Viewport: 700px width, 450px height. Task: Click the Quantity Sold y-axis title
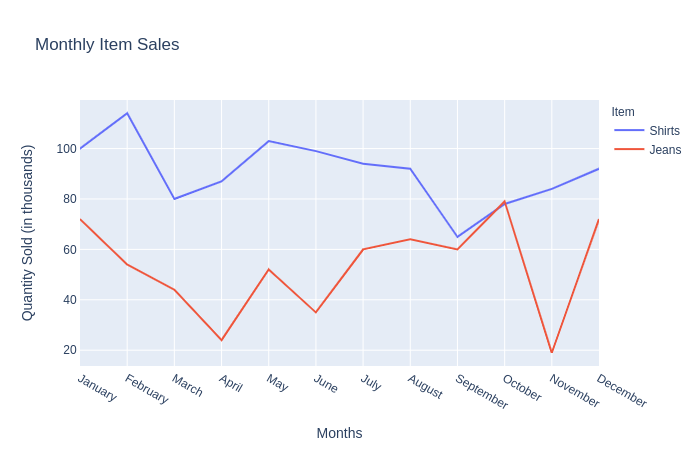[x=28, y=232]
